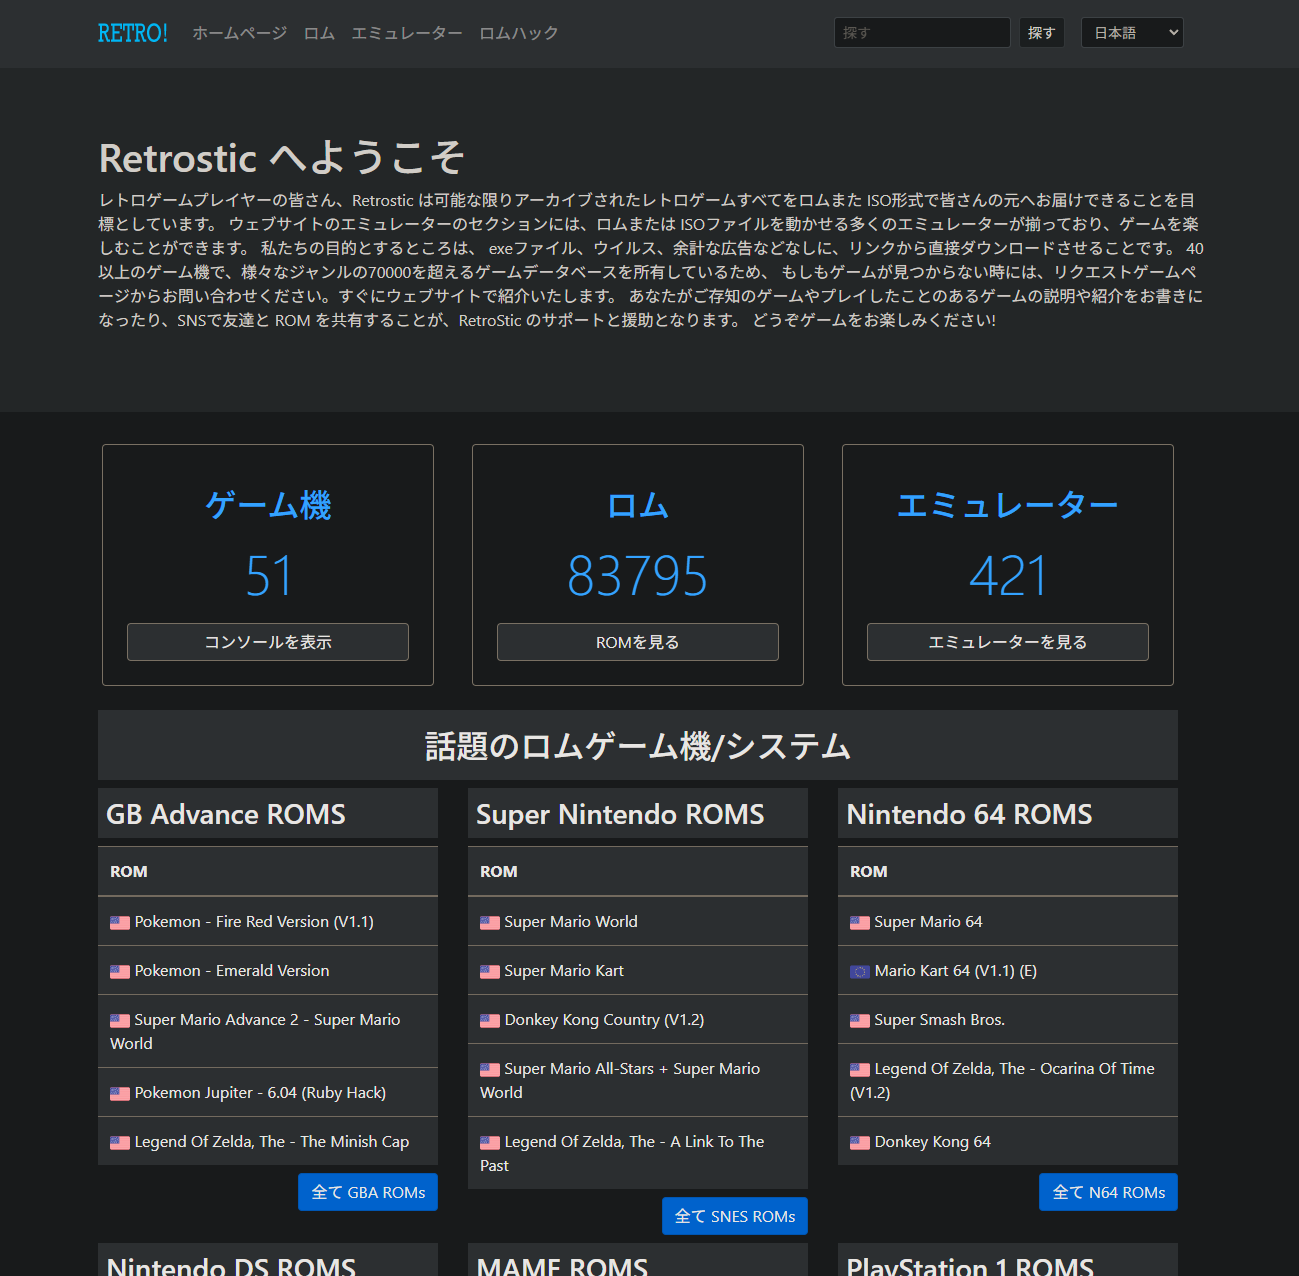
Task: Click the US flag beside Ocarina Of Time
Action: [x=860, y=1070]
